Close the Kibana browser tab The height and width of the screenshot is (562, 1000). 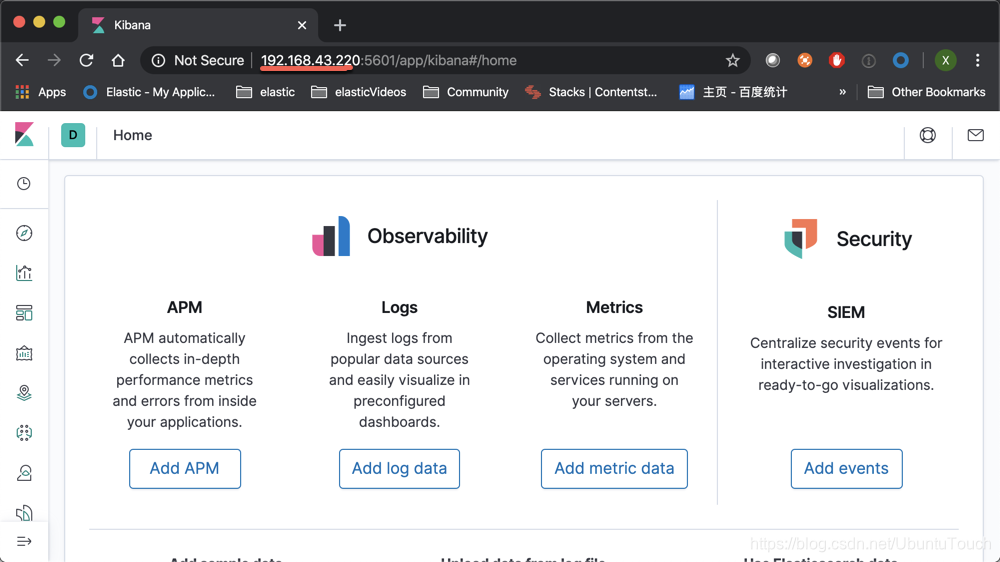tap(302, 26)
